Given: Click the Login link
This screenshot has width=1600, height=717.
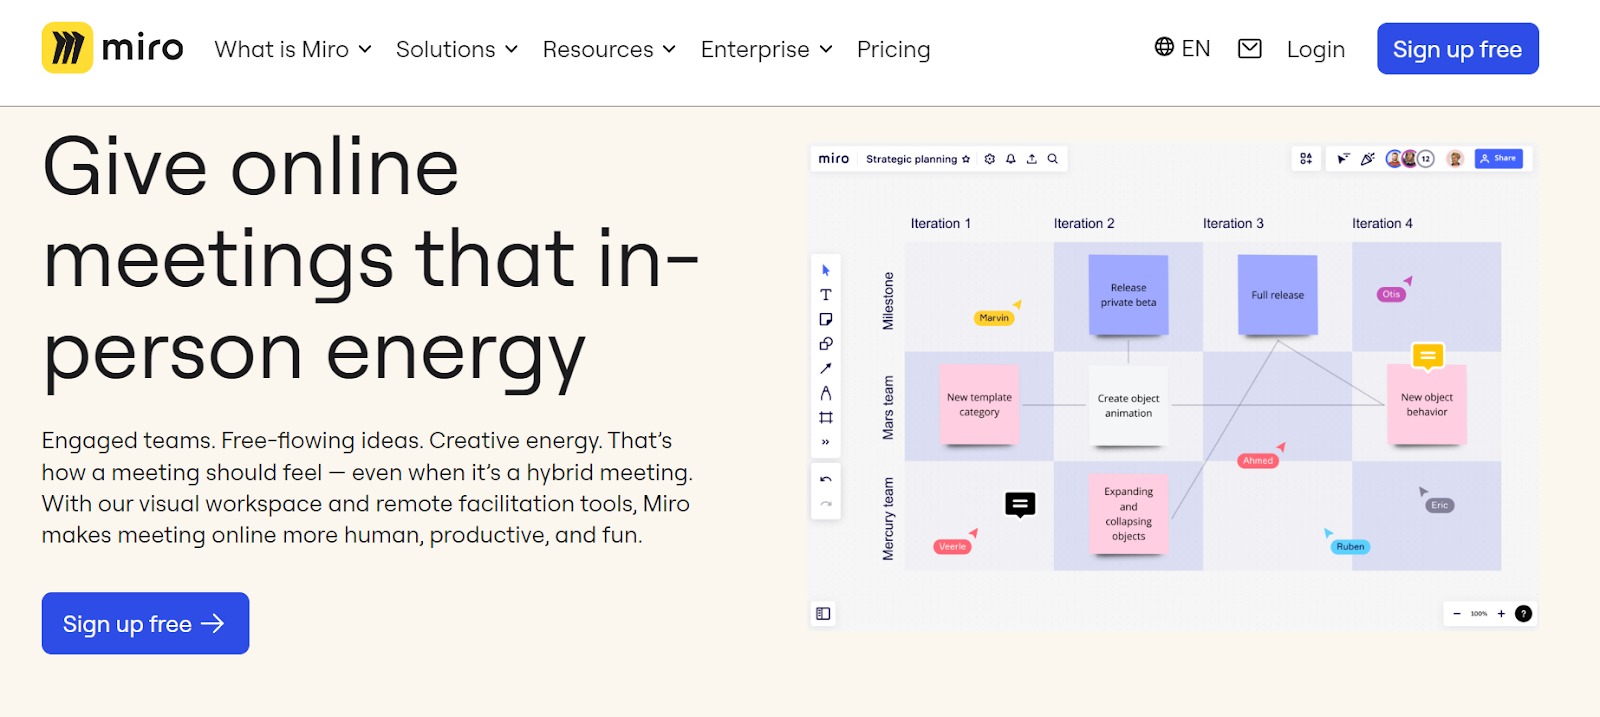Looking at the screenshot, I should (1315, 49).
